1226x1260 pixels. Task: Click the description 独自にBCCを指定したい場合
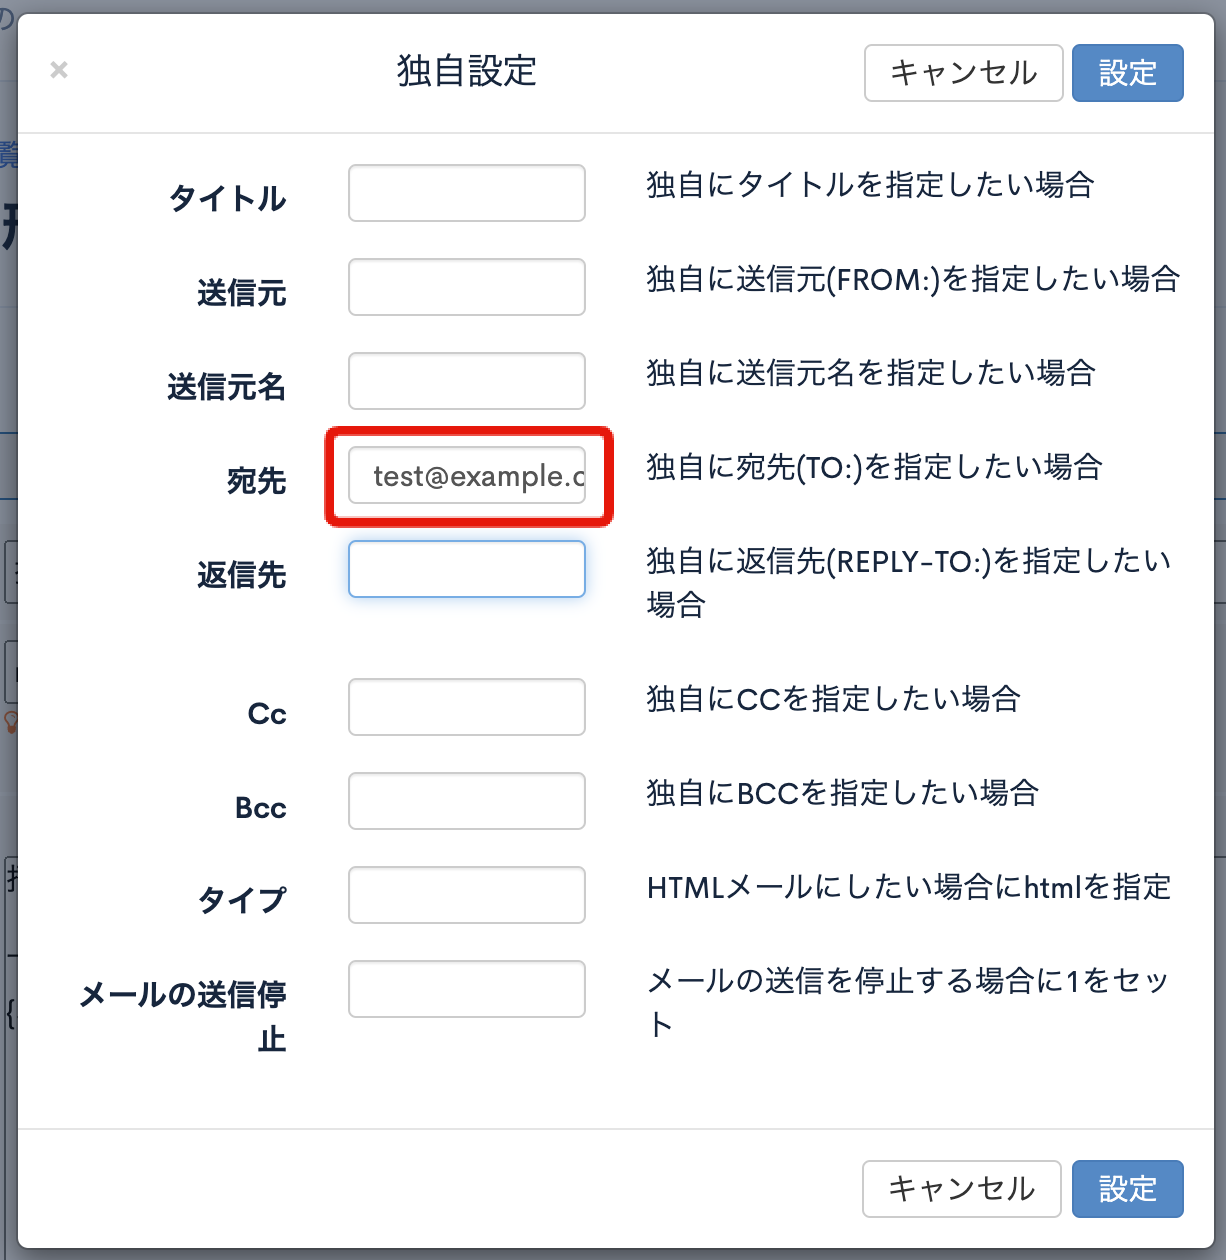843,793
